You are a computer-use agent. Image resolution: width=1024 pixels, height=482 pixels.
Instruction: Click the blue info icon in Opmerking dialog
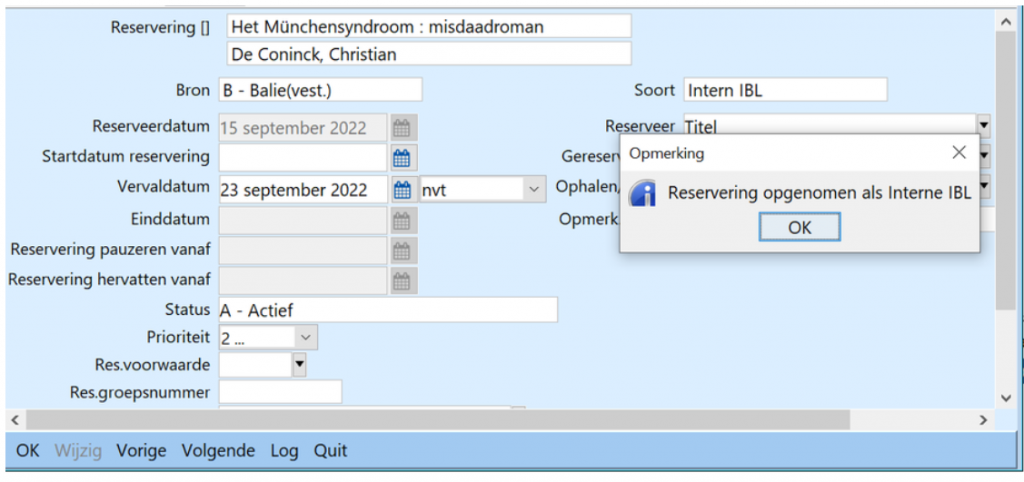click(642, 193)
